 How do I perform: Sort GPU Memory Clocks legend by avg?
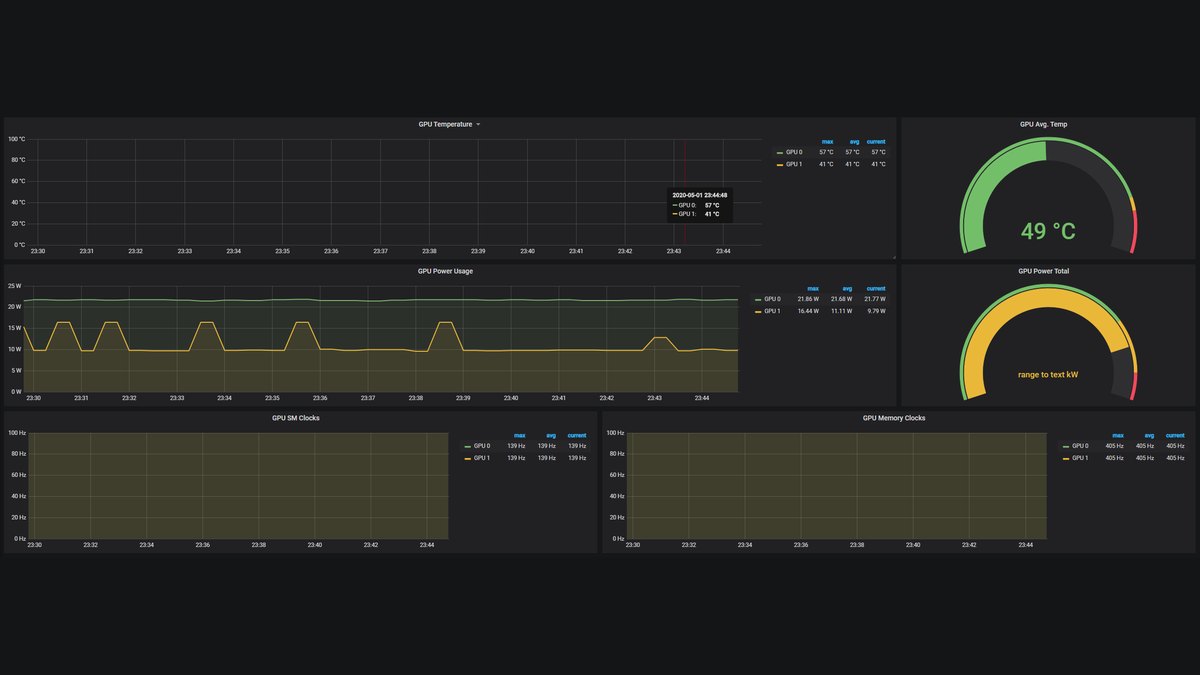[1149, 436]
